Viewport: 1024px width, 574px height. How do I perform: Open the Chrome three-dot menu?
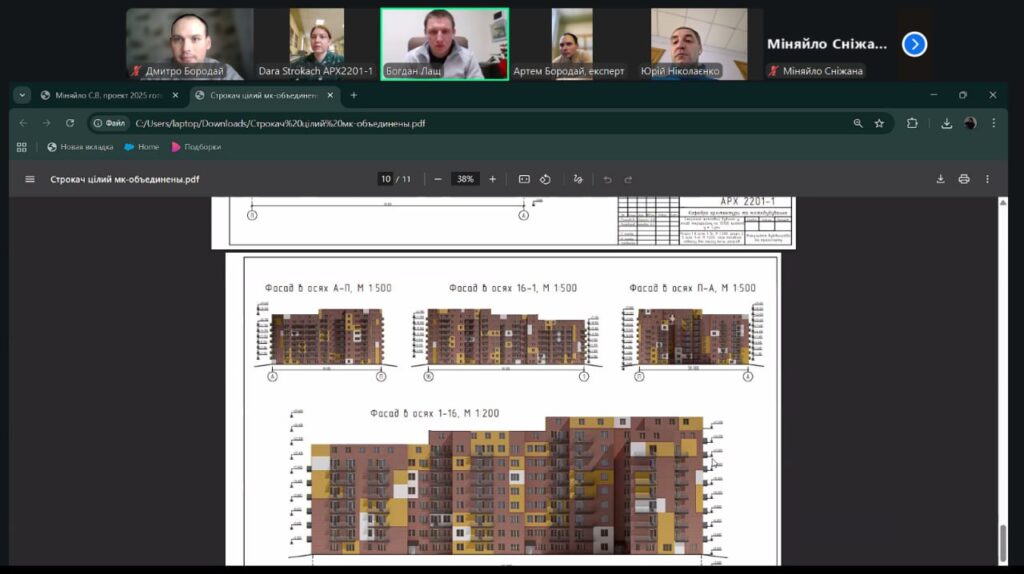(x=993, y=123)
